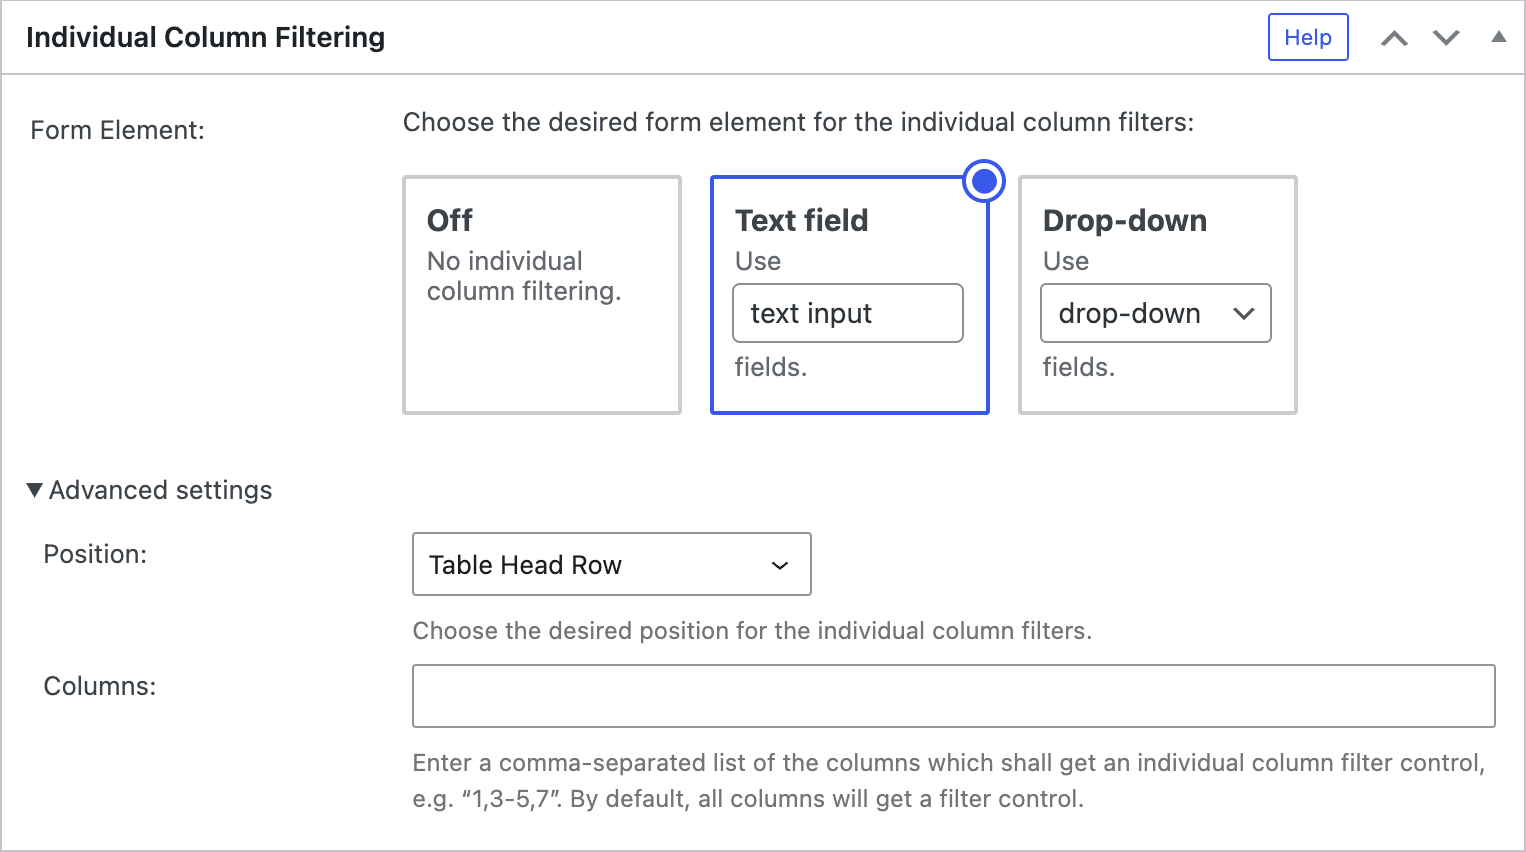
Task: Open the sample drop-down inside the Drop-down card
Action: coord(1155,313)
